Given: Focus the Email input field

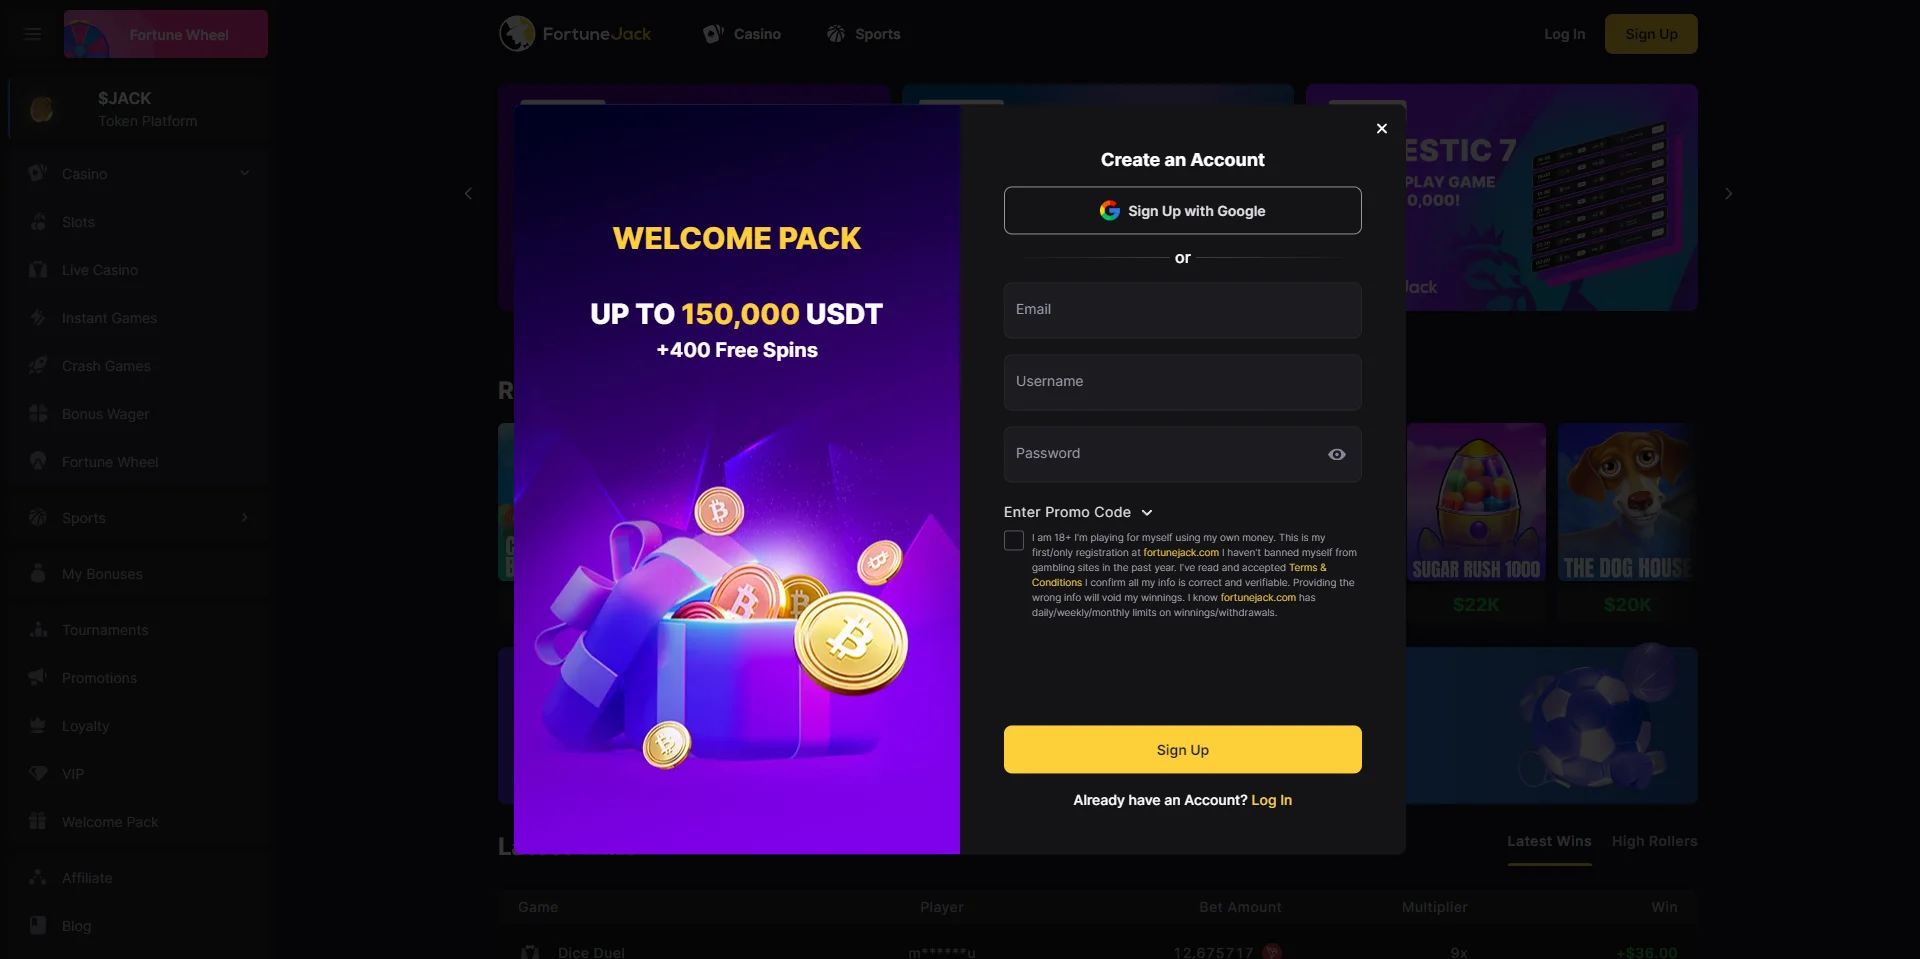Looking at the screenshot, I should point(1183,310).
